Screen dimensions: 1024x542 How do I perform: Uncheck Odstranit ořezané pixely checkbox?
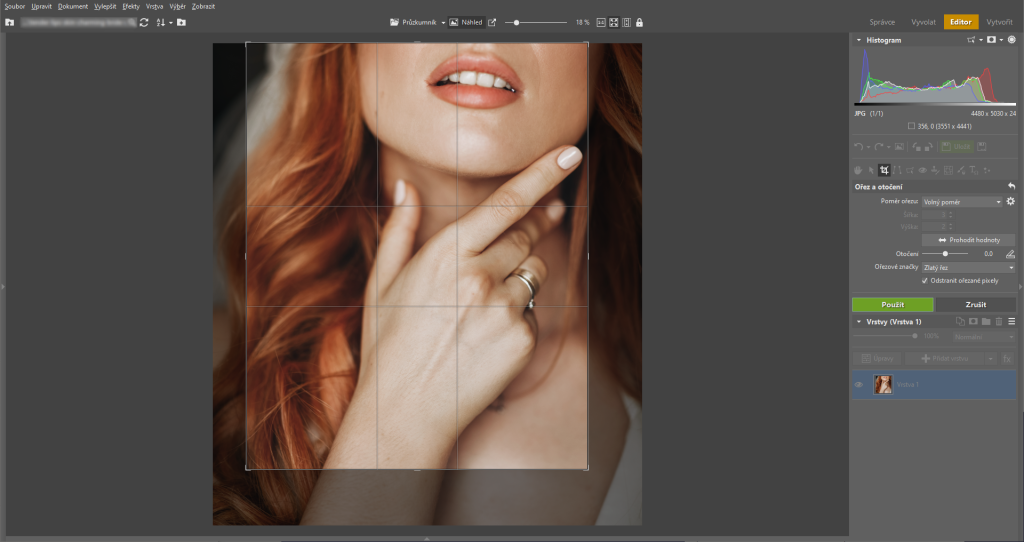click(x=925, y=281)
